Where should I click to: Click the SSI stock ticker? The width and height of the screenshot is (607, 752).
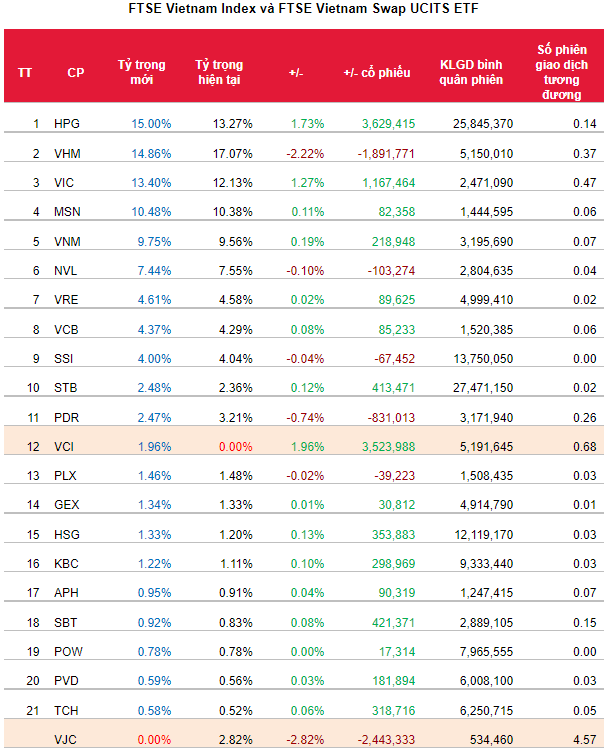tap(65, 359)
